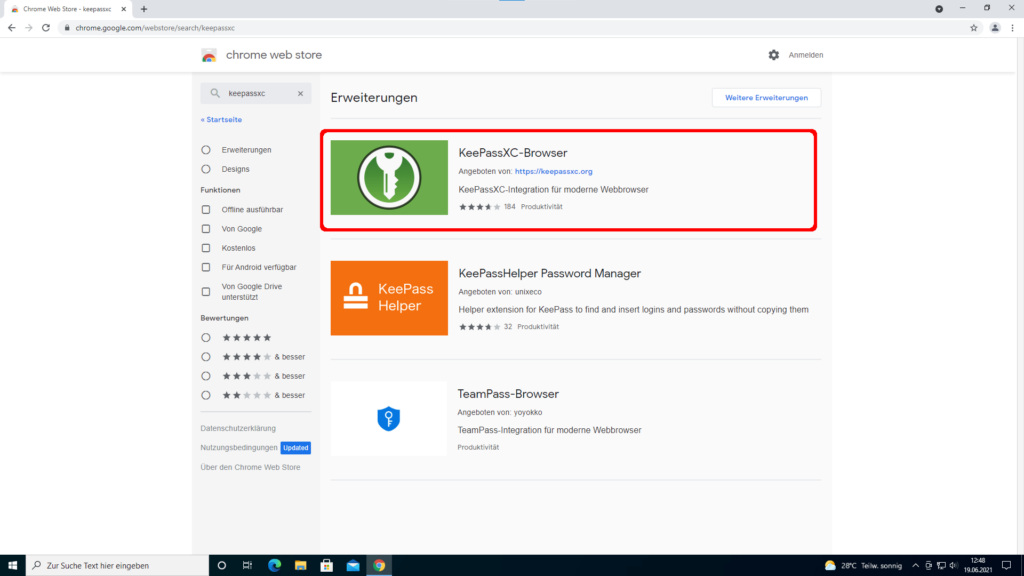Select the Erweiterungen radio button
This screenshot has height=576, width=1024.
(206, 150)
